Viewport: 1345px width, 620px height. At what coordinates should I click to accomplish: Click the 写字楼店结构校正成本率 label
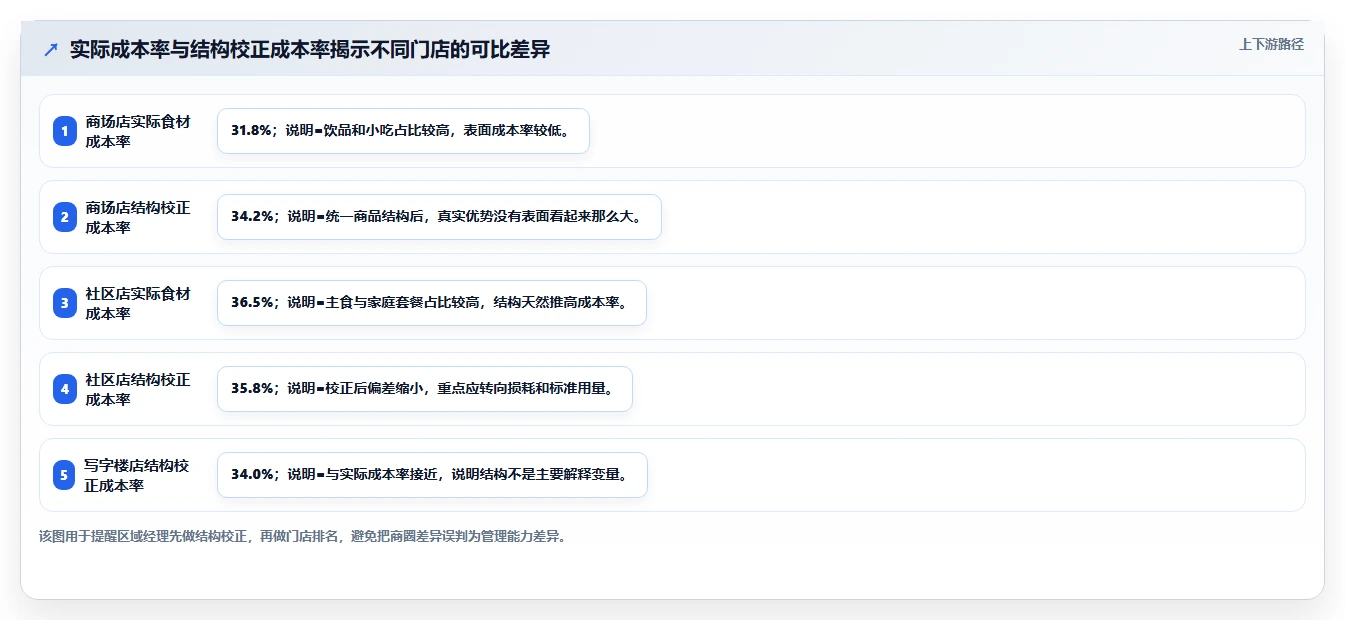tap(137, 475)
